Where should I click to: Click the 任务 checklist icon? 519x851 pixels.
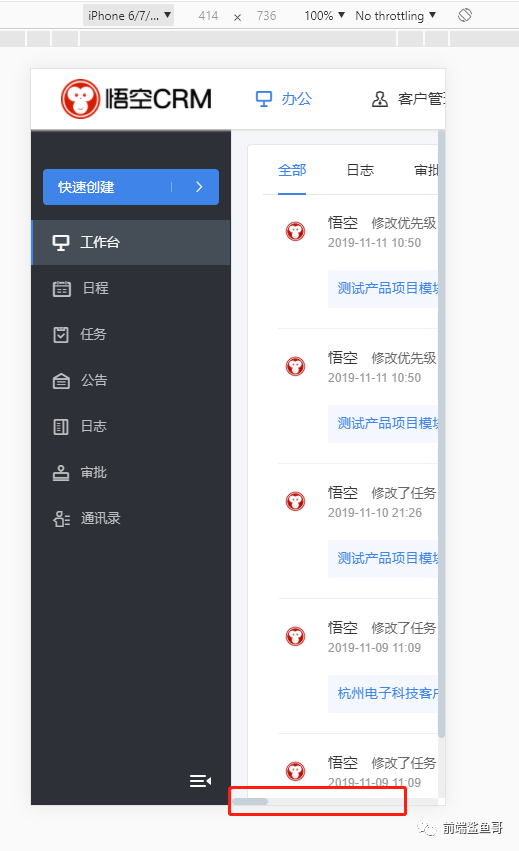61,334
